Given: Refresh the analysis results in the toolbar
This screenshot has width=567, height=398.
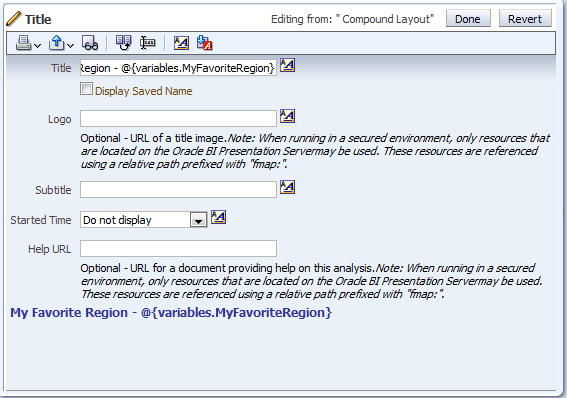Looking at the screenshot, I should coord(124,43).
